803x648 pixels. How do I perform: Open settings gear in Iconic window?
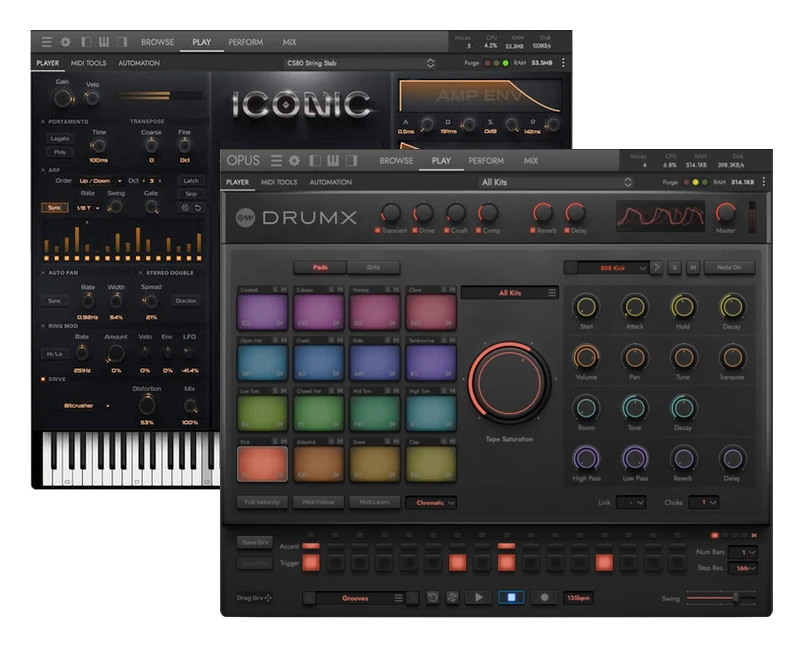tap(66, 42)
